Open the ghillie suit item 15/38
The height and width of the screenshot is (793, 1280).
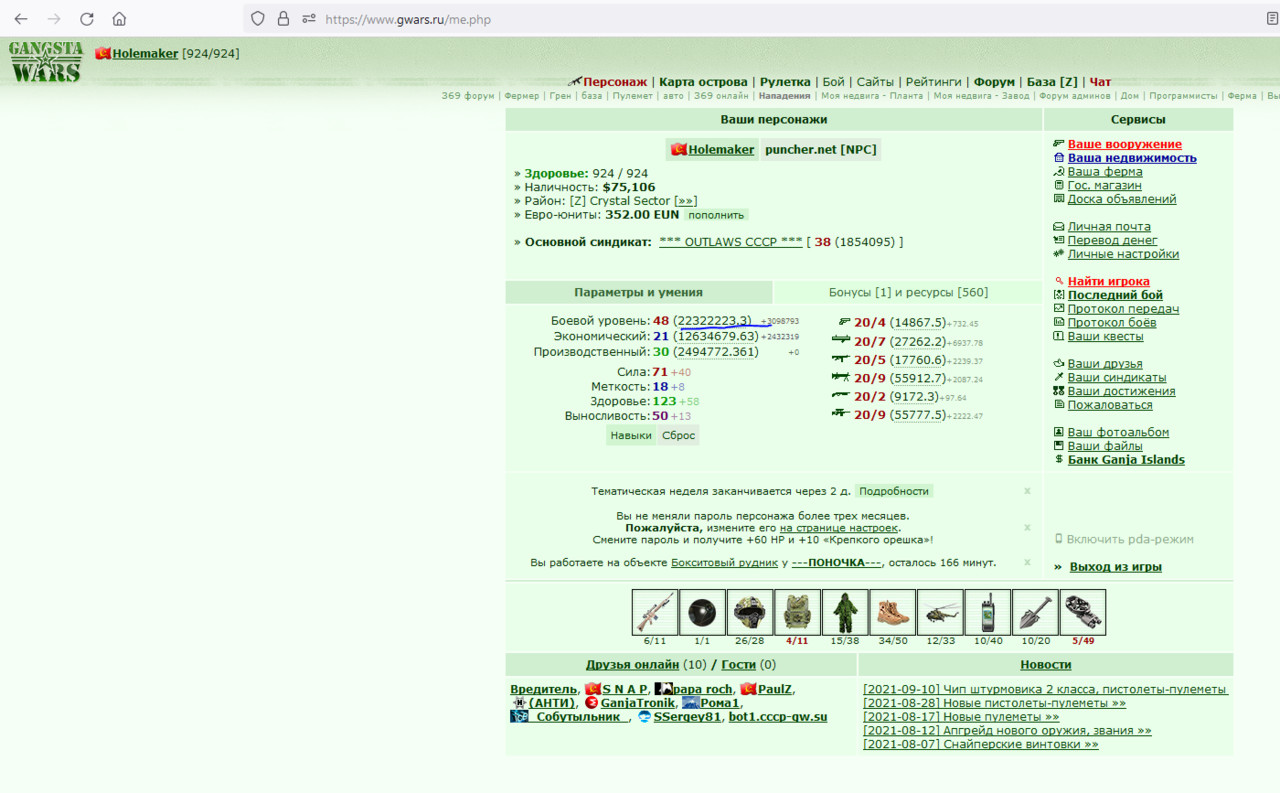845,612
